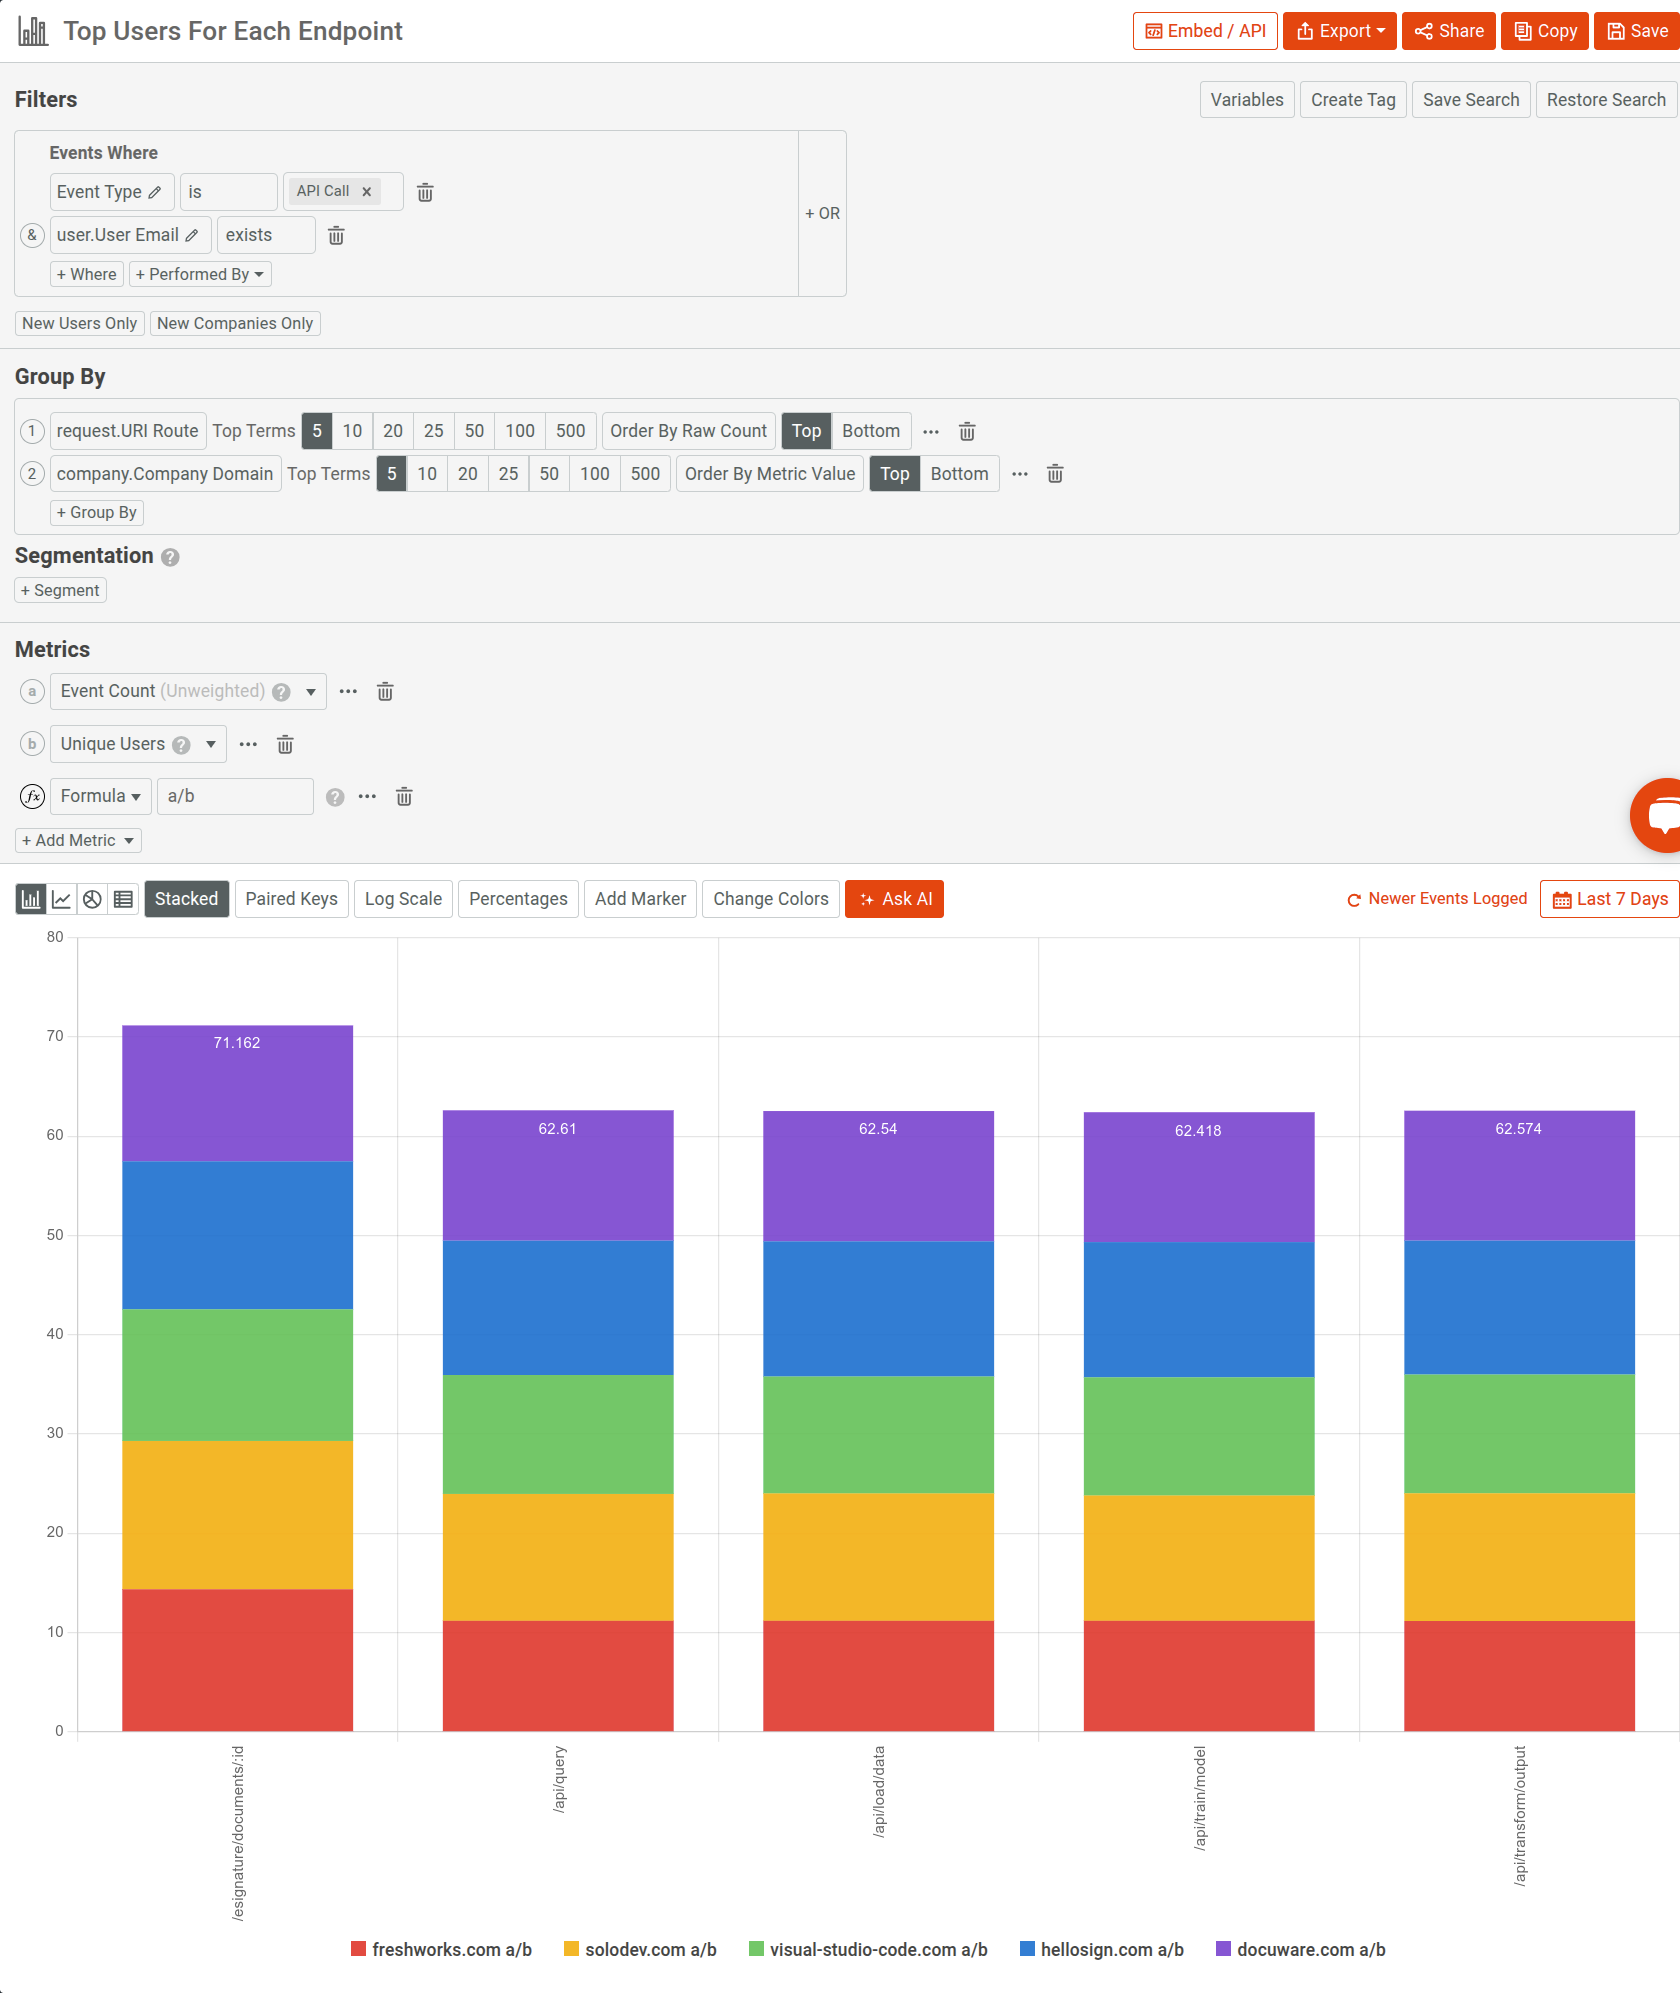
Task: Select the Stacked chart mode
Action: click(186, 898)
